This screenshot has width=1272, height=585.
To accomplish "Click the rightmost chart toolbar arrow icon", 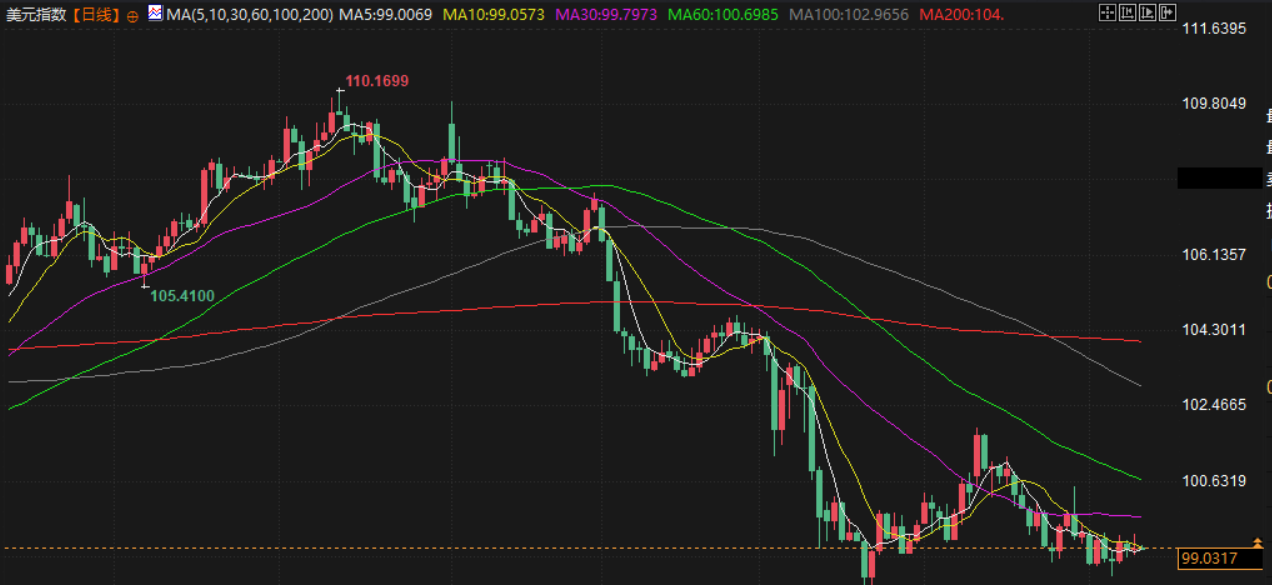I will pos(1167,13).
